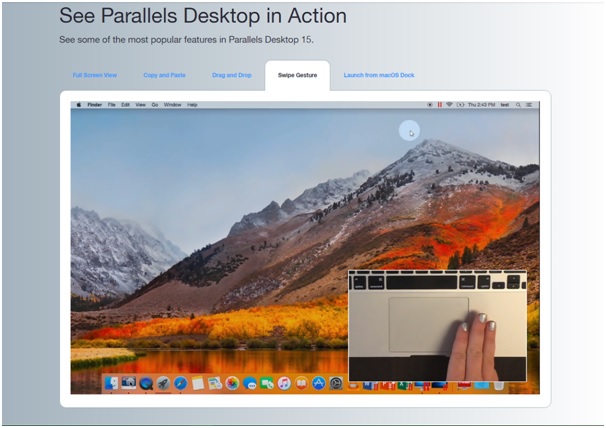Open Finder from the Dock
This screenshot has width=606, height=428.
pyautogui.click(x=111, y=383)
